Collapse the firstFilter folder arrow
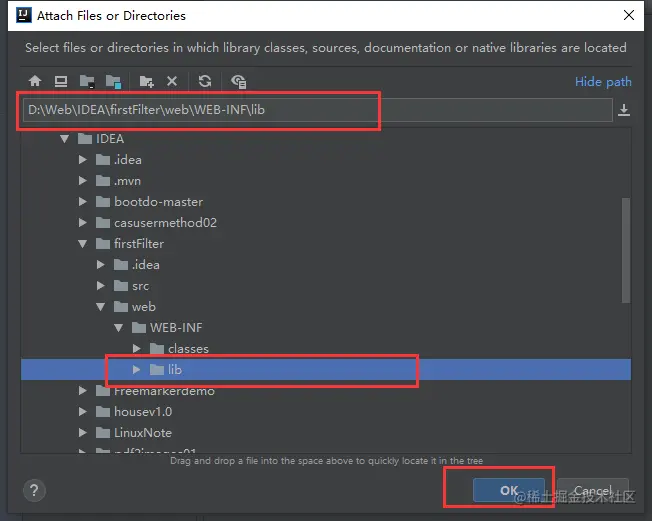Viewport: 652px width, 521px height. pyautogui.click(x=82, y=244)
